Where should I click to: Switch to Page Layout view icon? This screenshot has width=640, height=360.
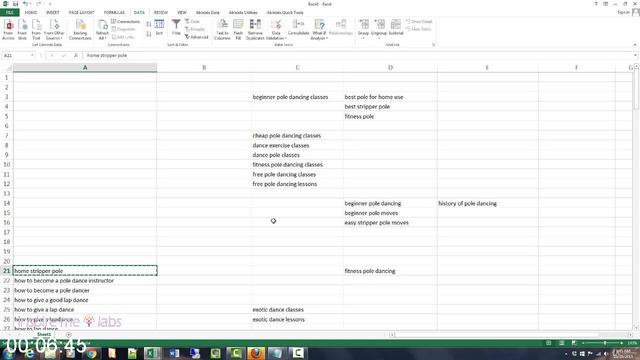pyautogui.click(x=562, y=343)
